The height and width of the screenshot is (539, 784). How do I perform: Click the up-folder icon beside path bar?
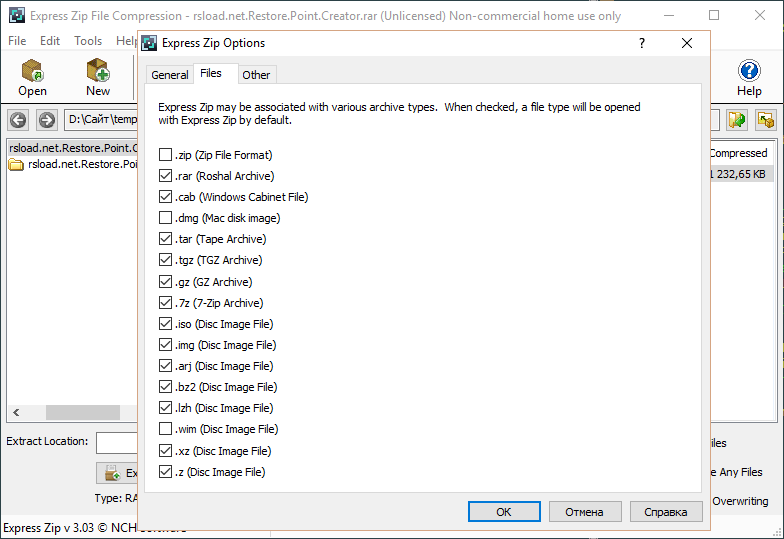point(737,121)
